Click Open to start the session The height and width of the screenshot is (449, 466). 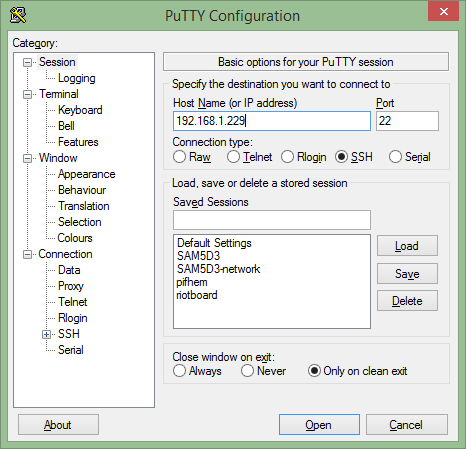pyautogui.click(x=319, y=425)
